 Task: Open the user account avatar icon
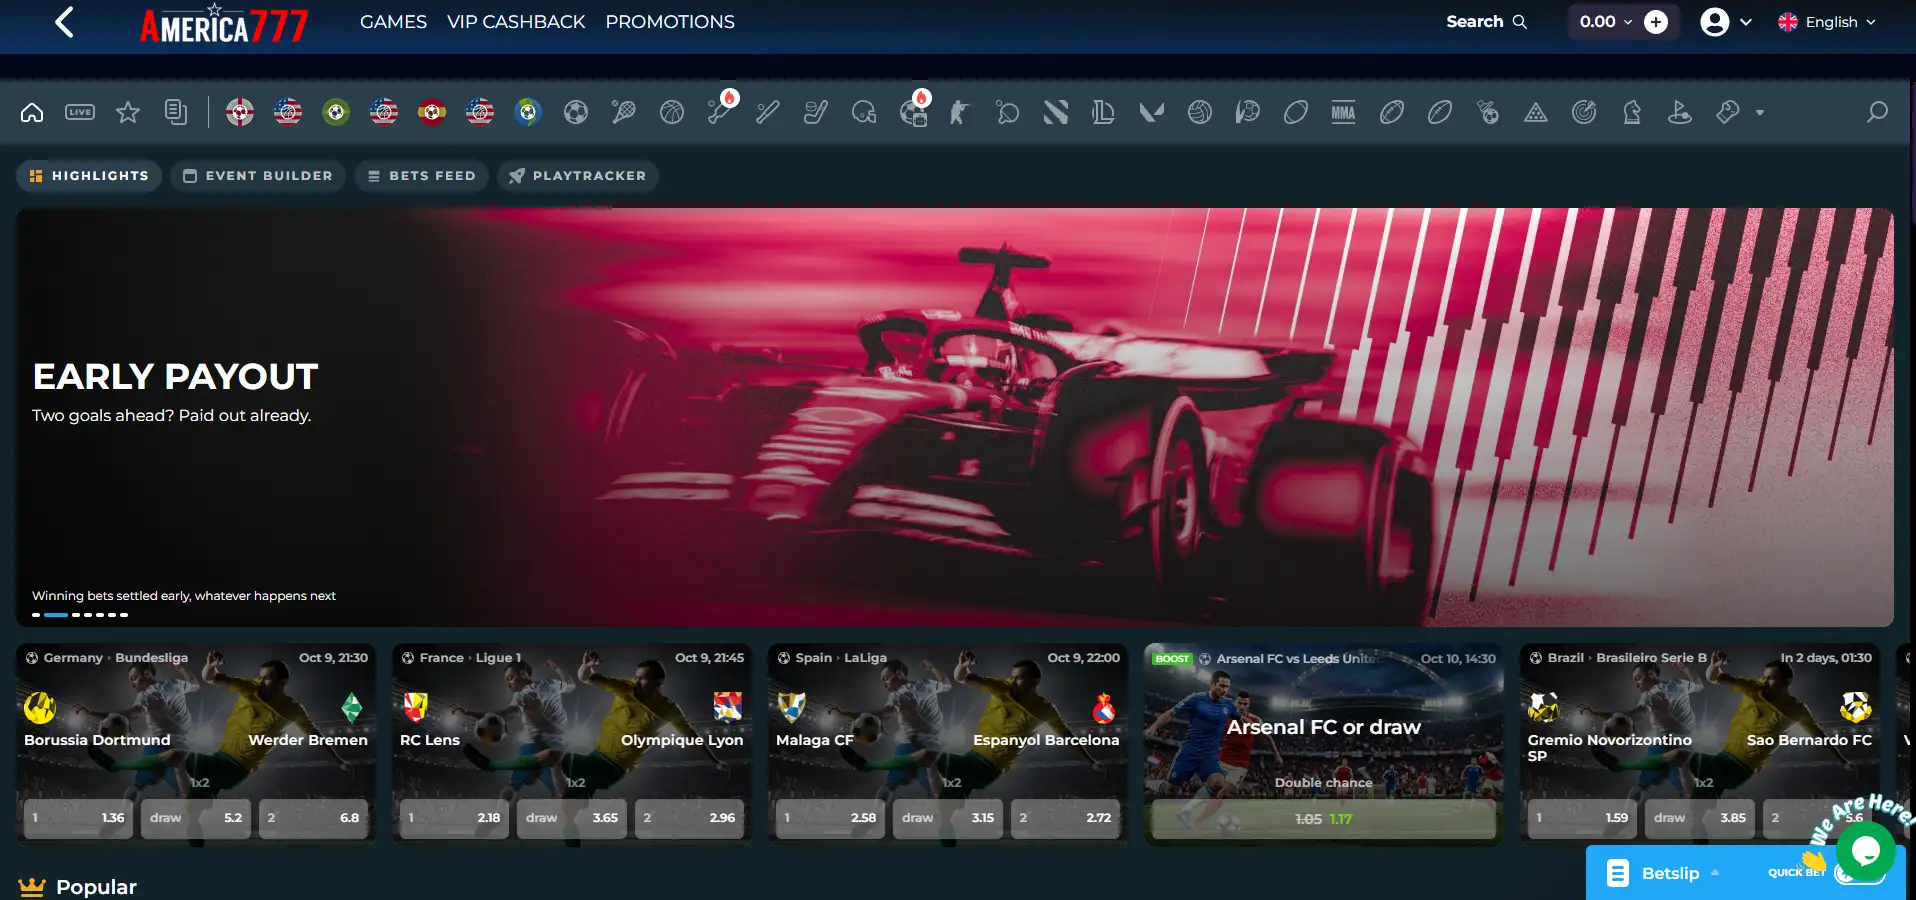(1715, 22)
